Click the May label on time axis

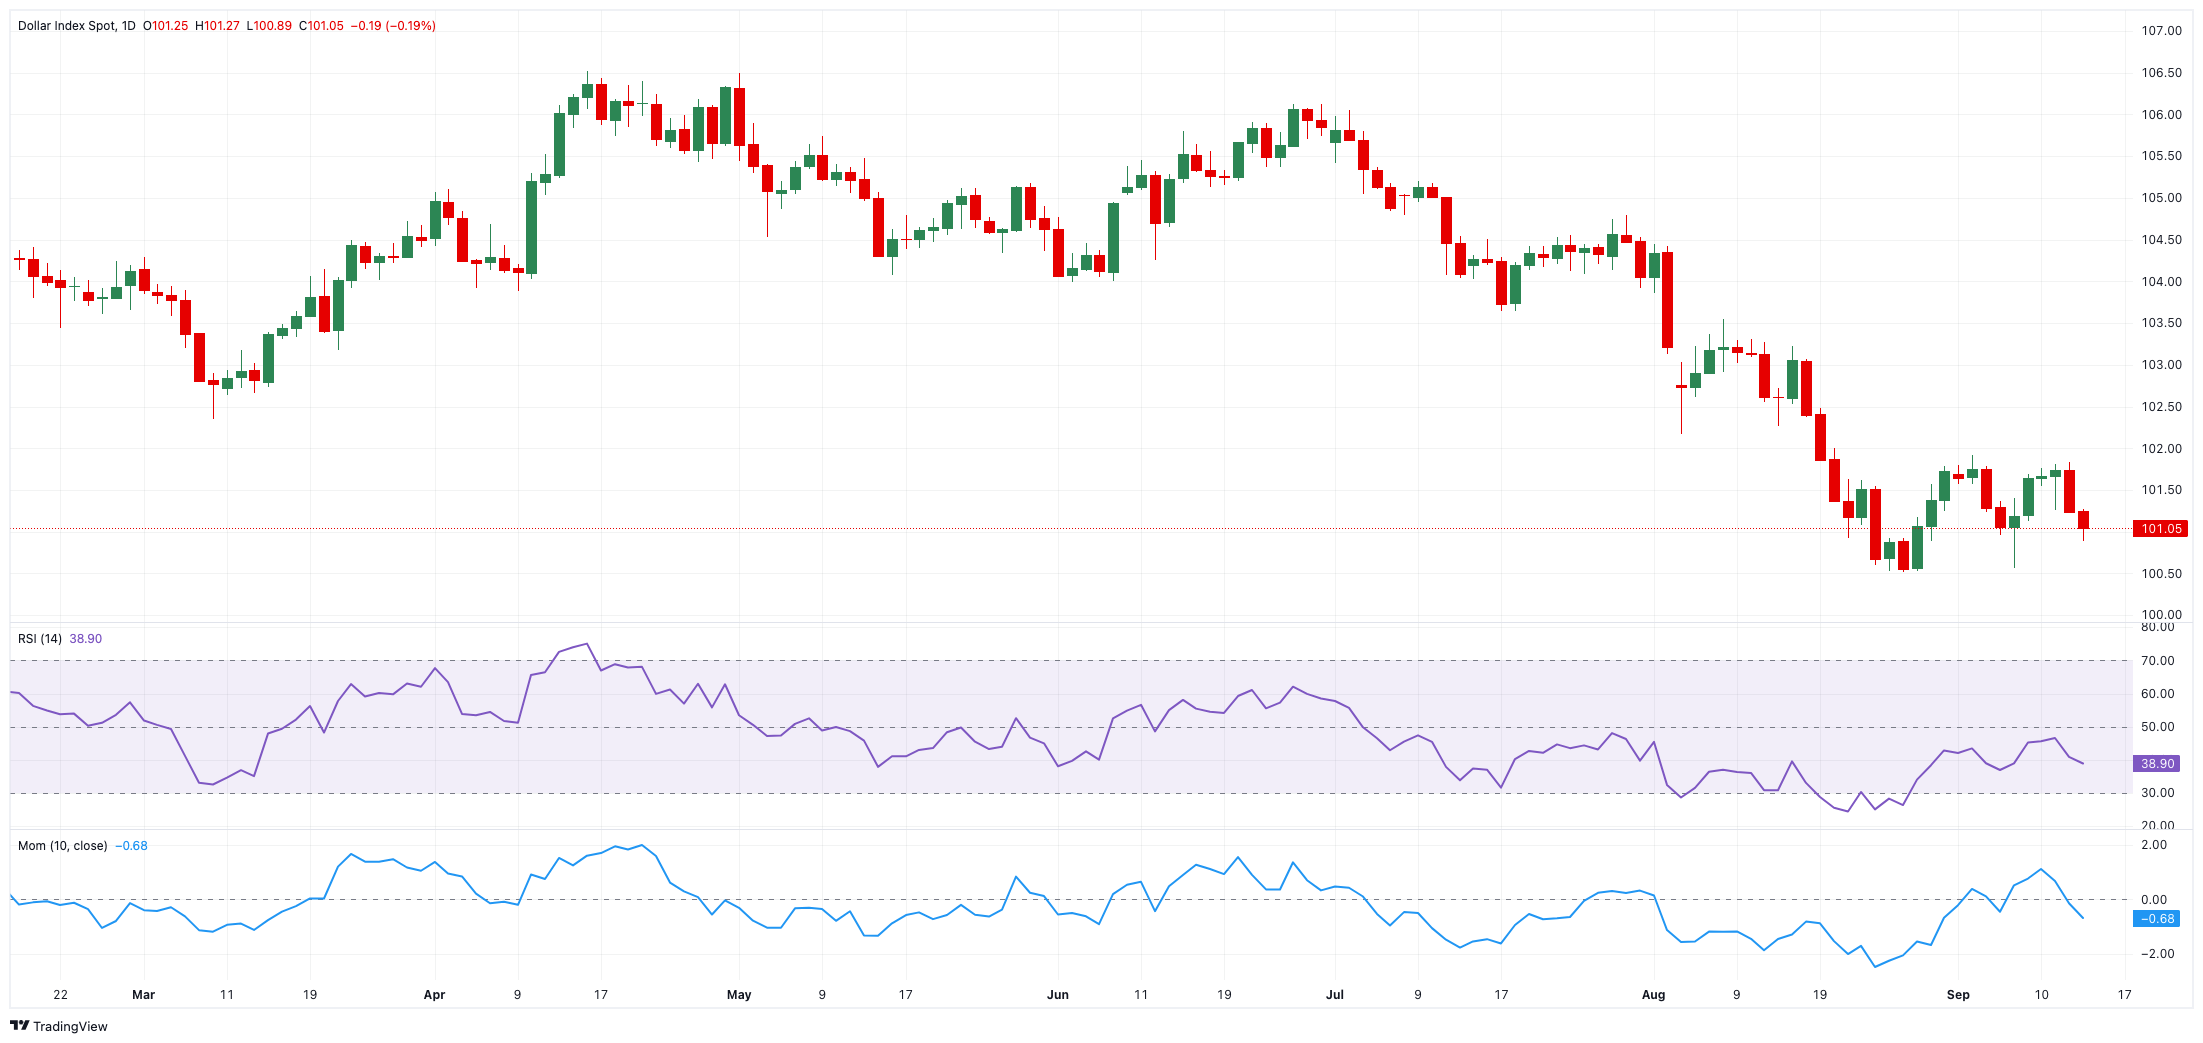click(x=739, y=995)
